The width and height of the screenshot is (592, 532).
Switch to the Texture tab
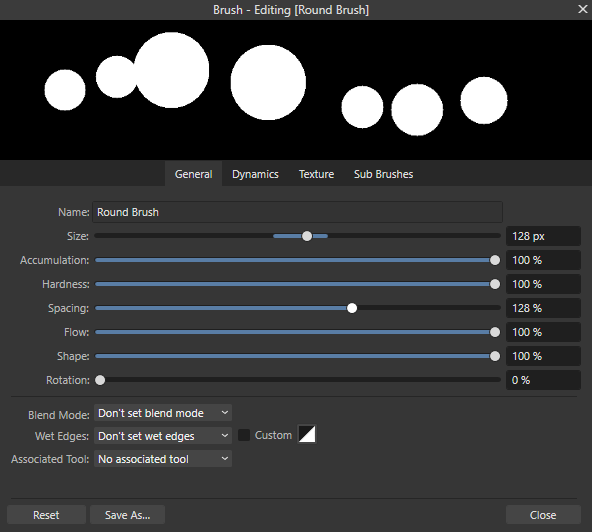point(316,174)
